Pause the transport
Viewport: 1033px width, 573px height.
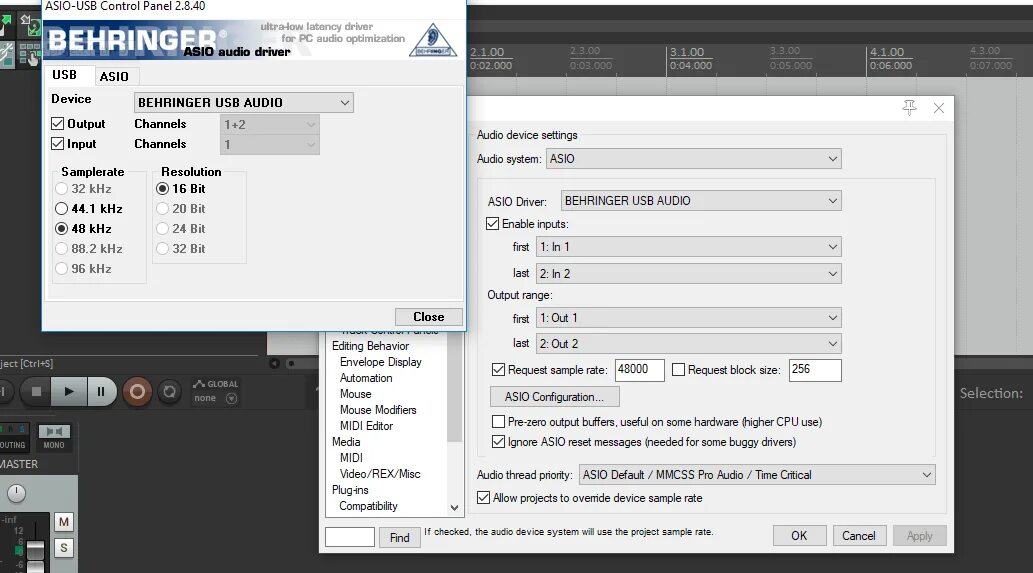point(101,392)
